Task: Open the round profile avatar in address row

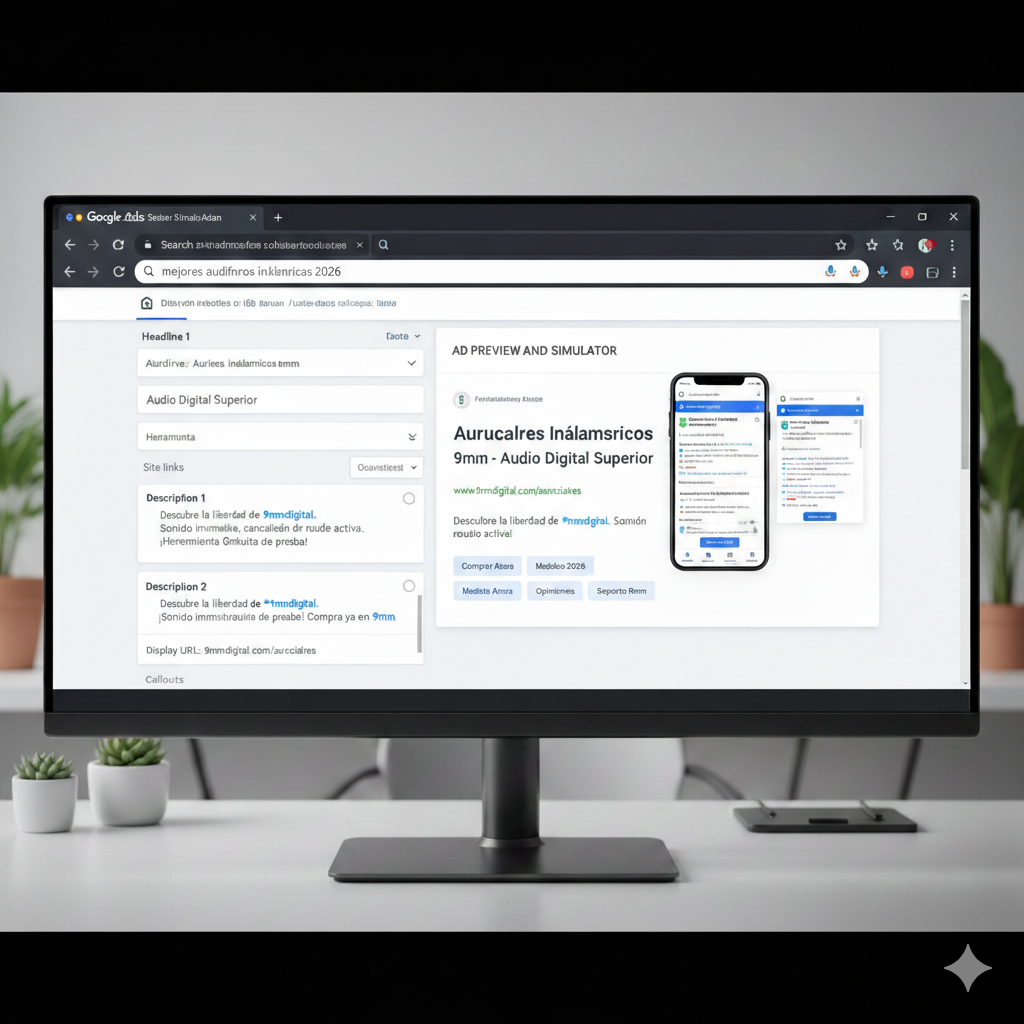Action: coord(925,245)
